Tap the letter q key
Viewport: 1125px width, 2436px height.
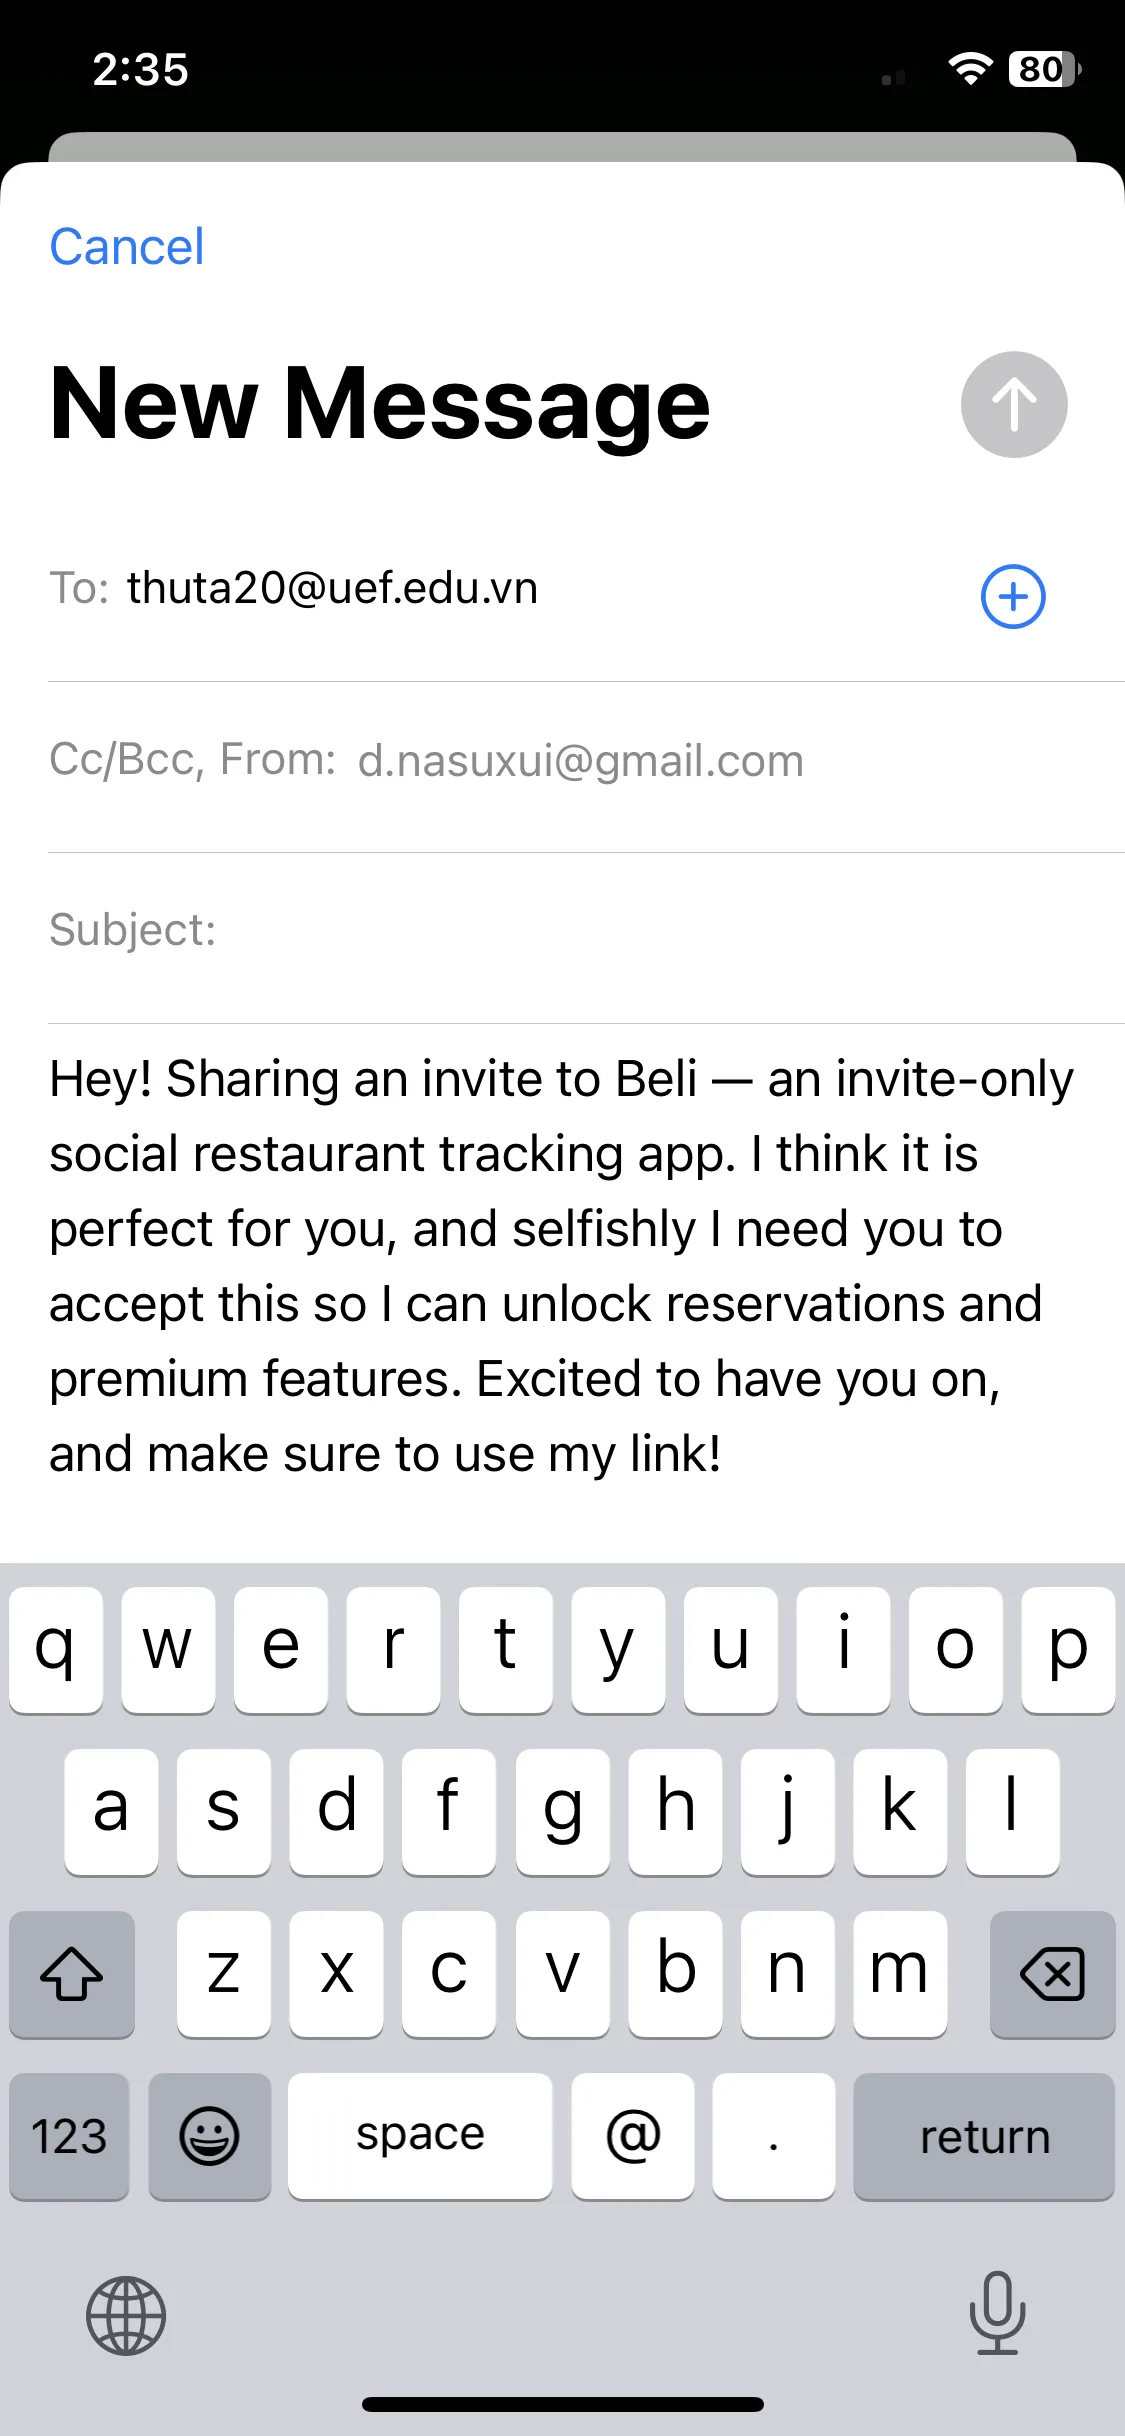56,1650
